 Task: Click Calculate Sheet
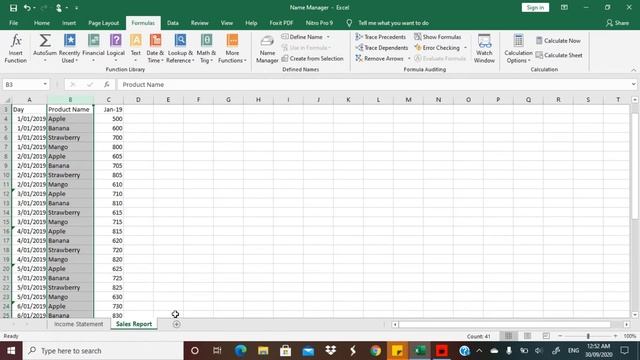tap(559, 55)
